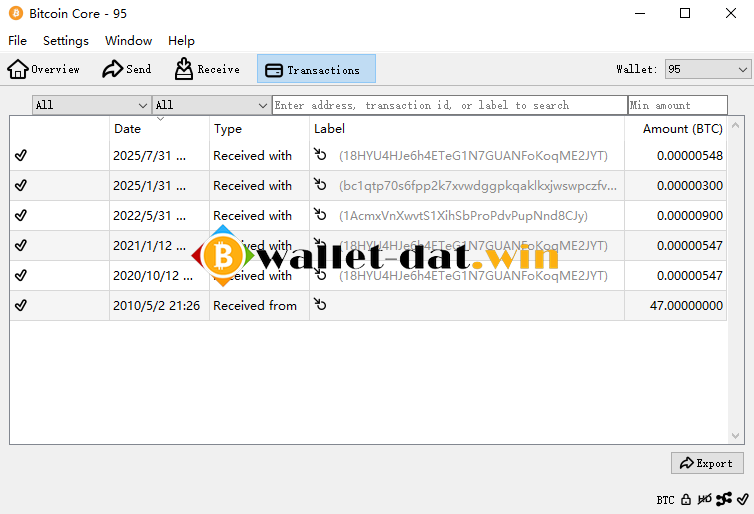Image resolution: width=754 pixels, height=514 pixels.
Task: Click the receive arrow icon in 2025/7/31 row
Action: click(x=320, y=154)
